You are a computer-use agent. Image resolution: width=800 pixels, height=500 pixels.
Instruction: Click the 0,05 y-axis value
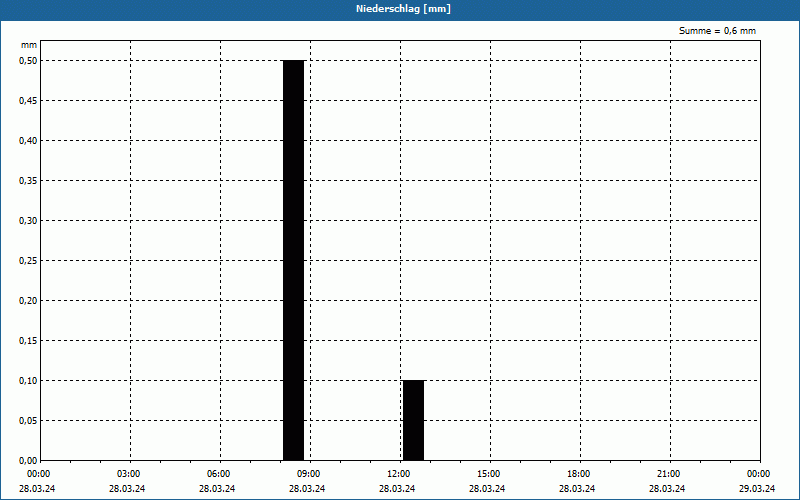point(28,420)
